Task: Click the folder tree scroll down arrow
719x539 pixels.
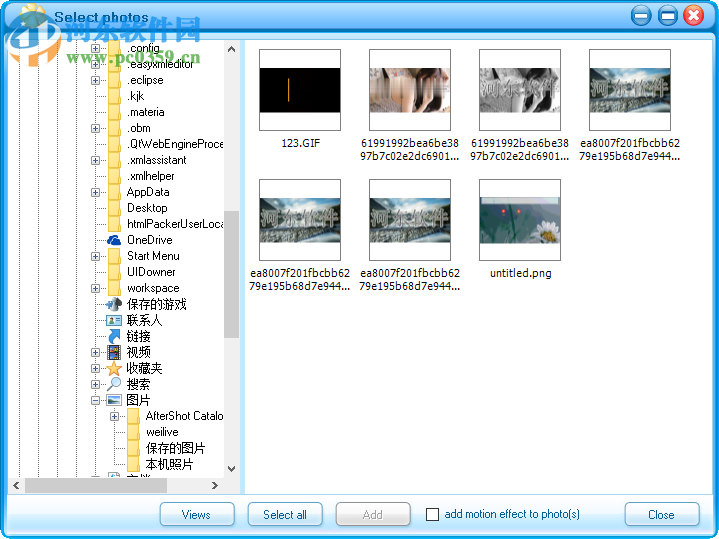Action: [232, 469]
